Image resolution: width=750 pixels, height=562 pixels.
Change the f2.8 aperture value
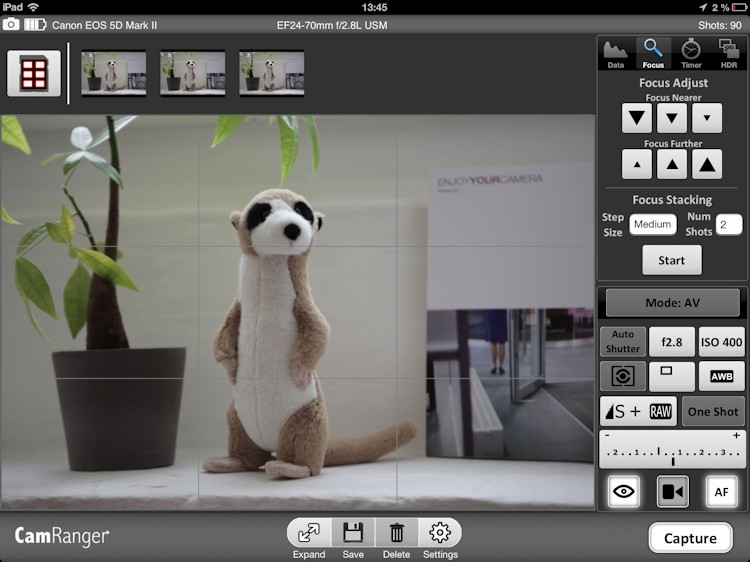pyautogui.click(x=672, y=342)
